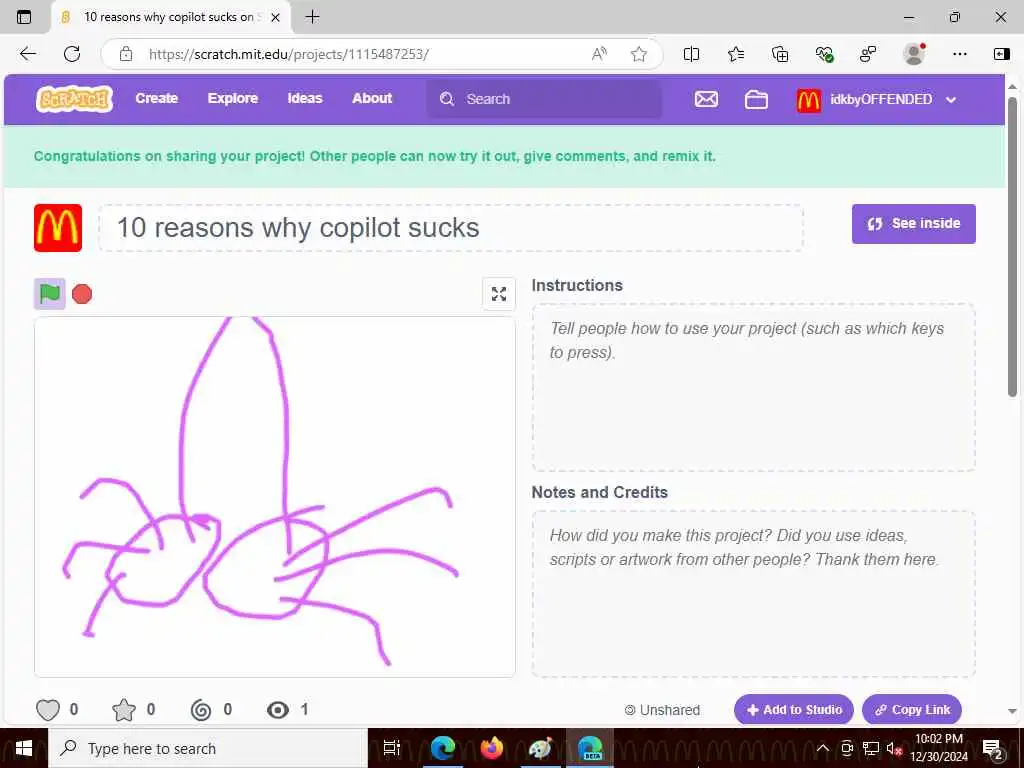Add page to favorites star

click(639, 54)
